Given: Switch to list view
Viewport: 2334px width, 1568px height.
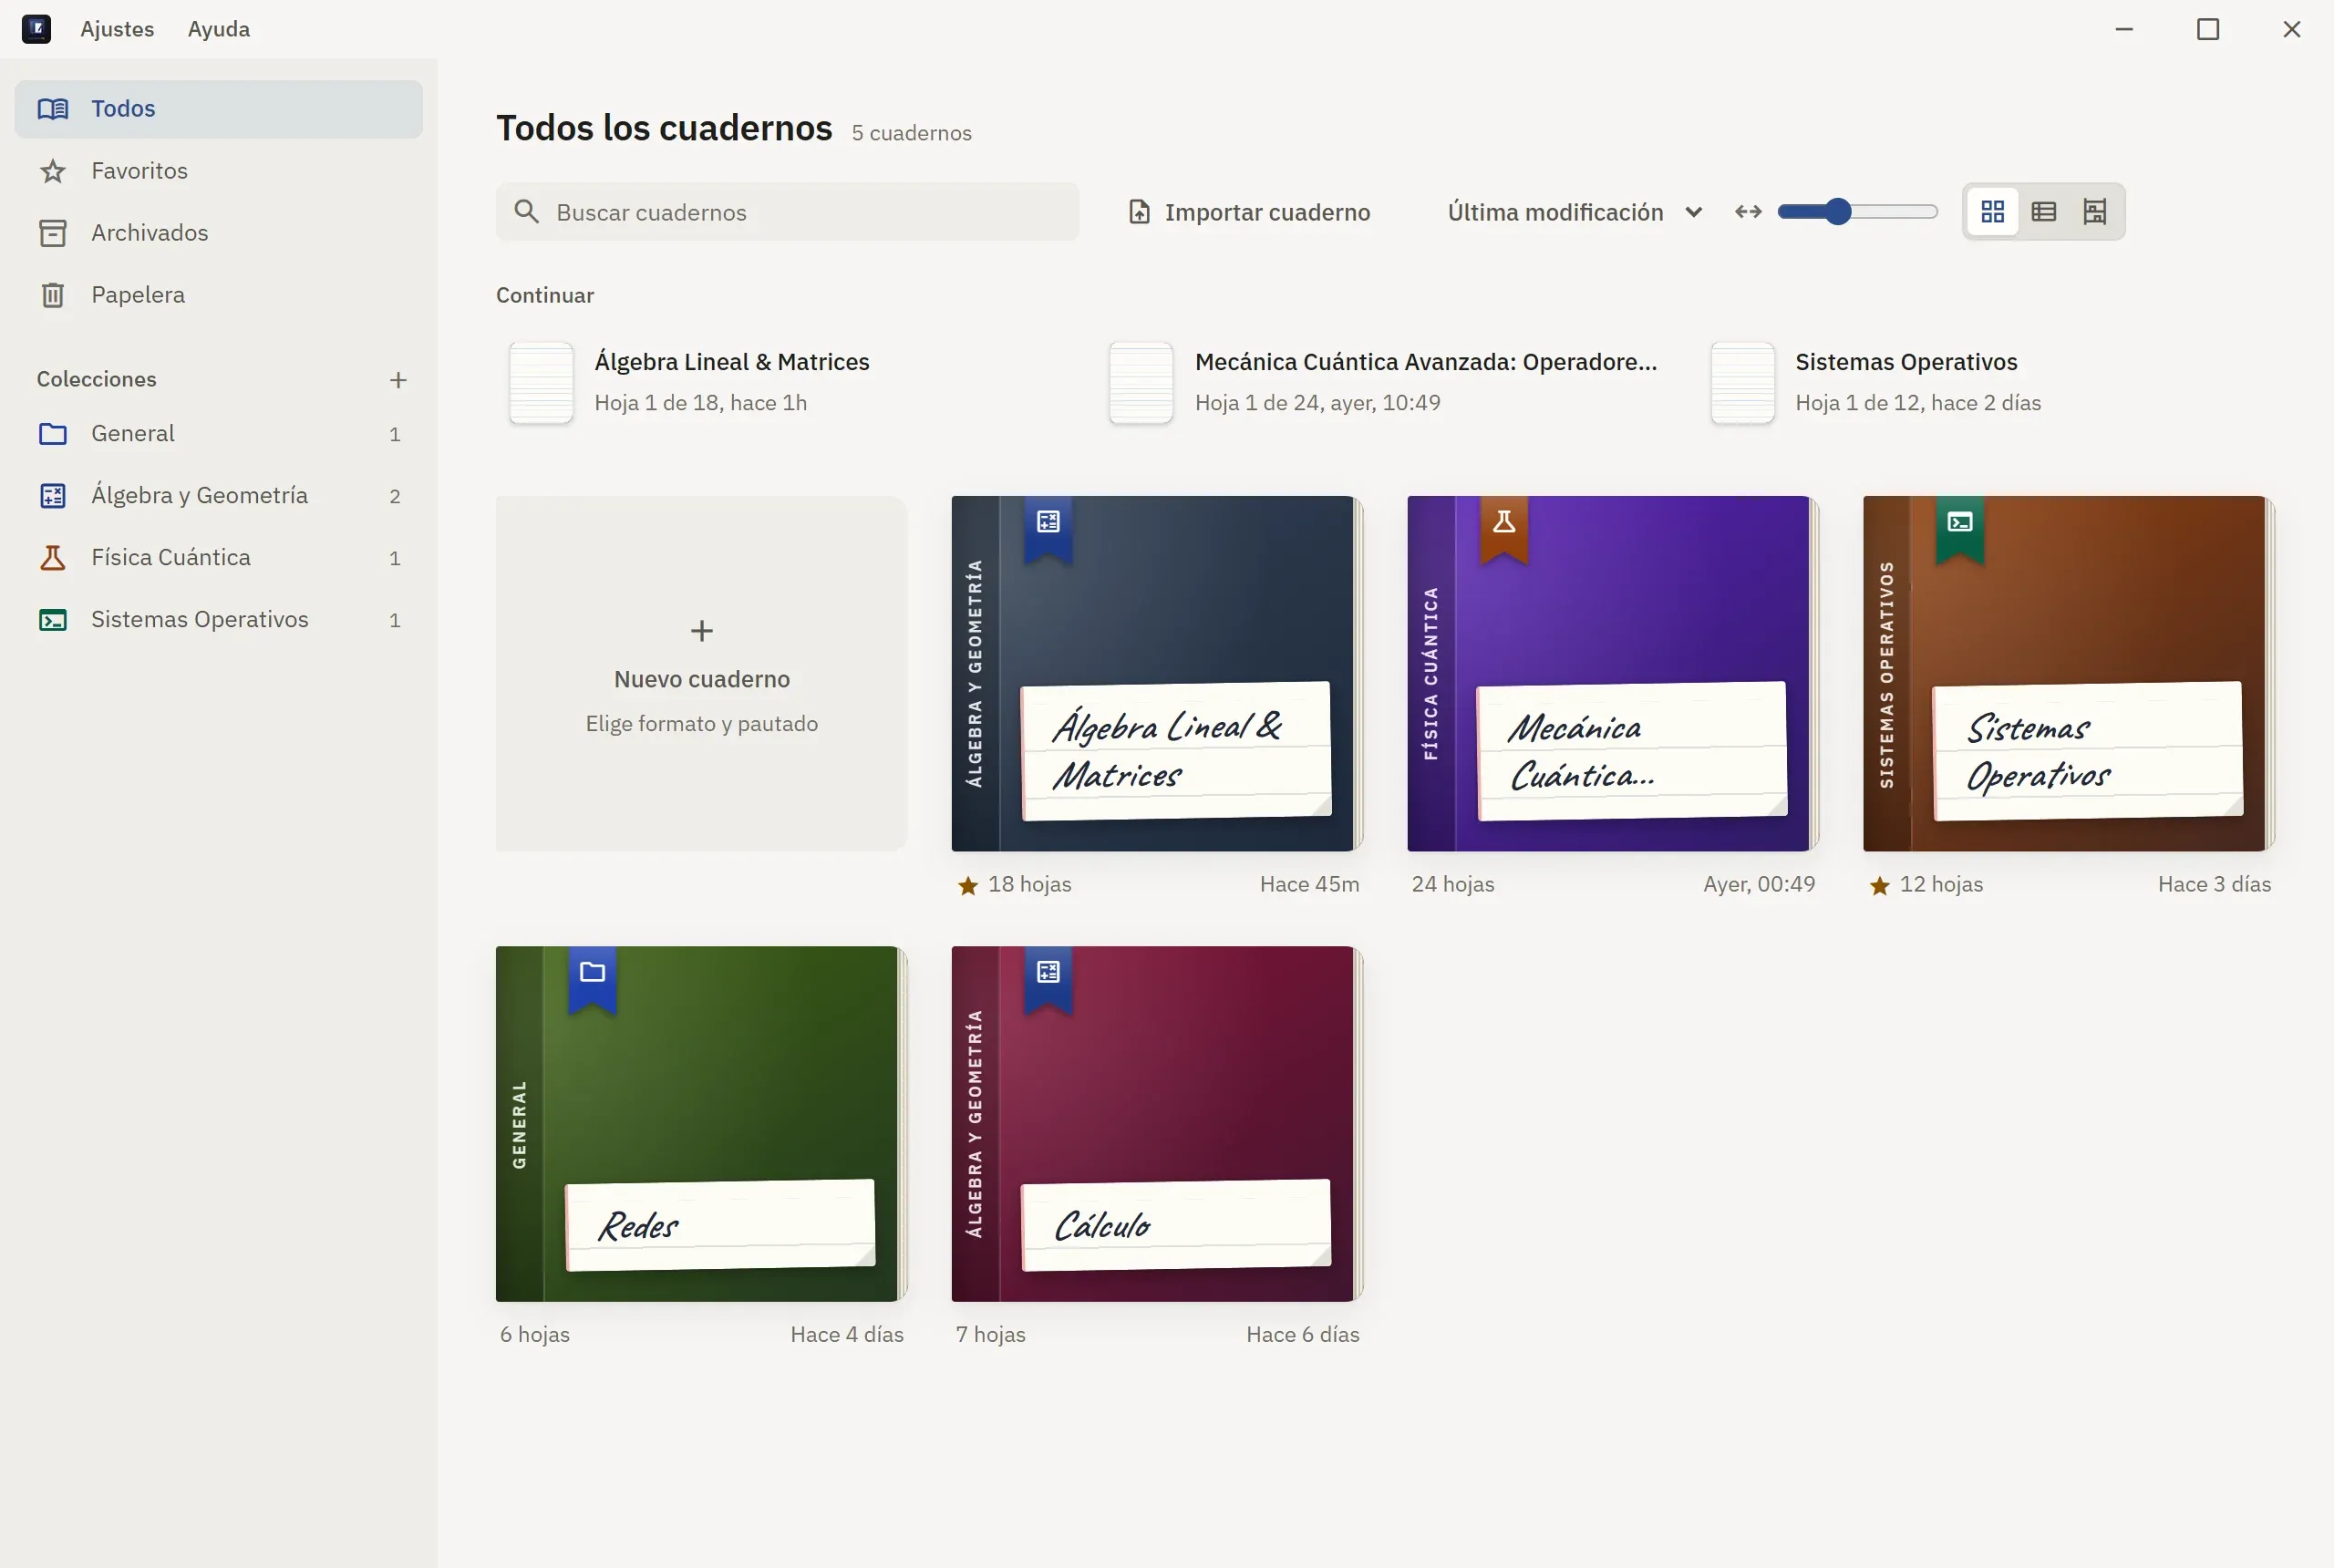Looking at the screenshot, I should 2044,212.
